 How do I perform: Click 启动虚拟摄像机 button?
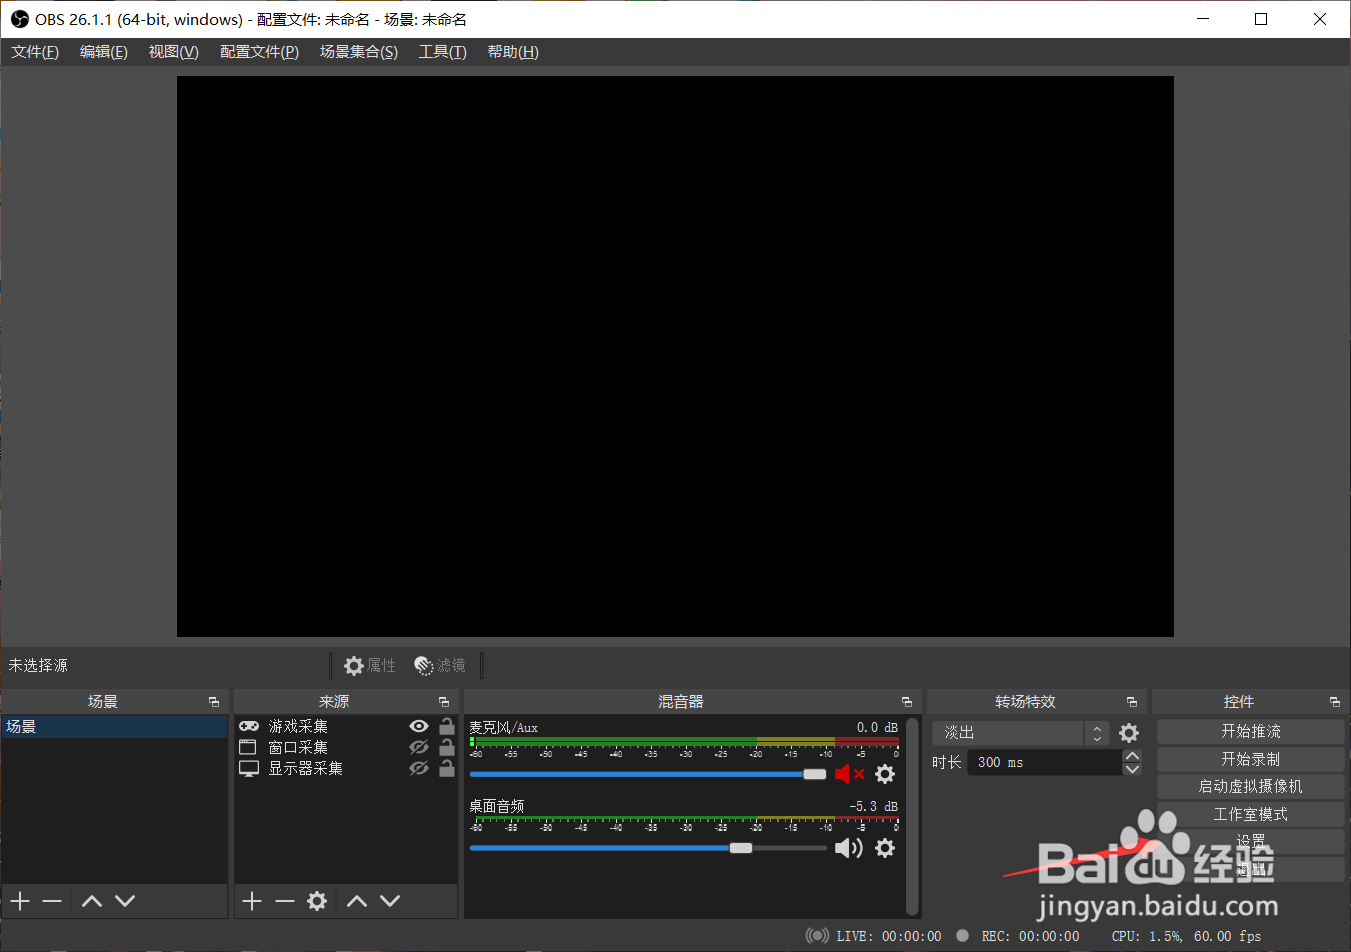point(1250,786)
